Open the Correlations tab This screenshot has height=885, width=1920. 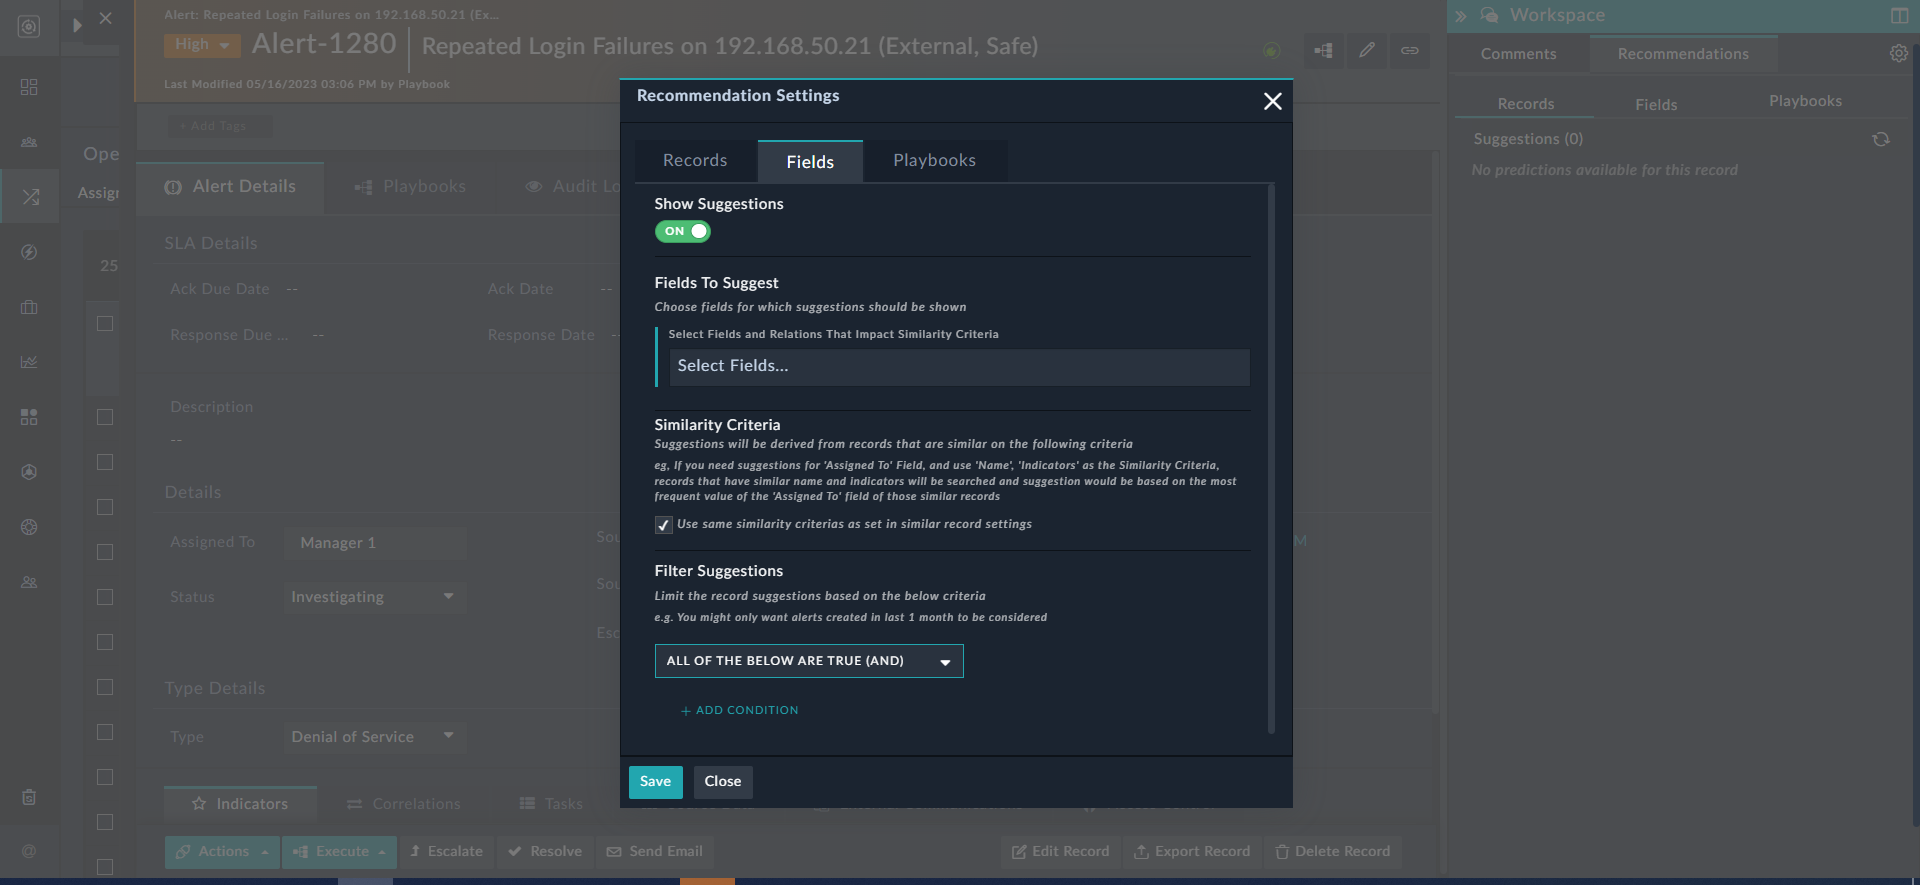pyautogui.click(x=404, y=804)
